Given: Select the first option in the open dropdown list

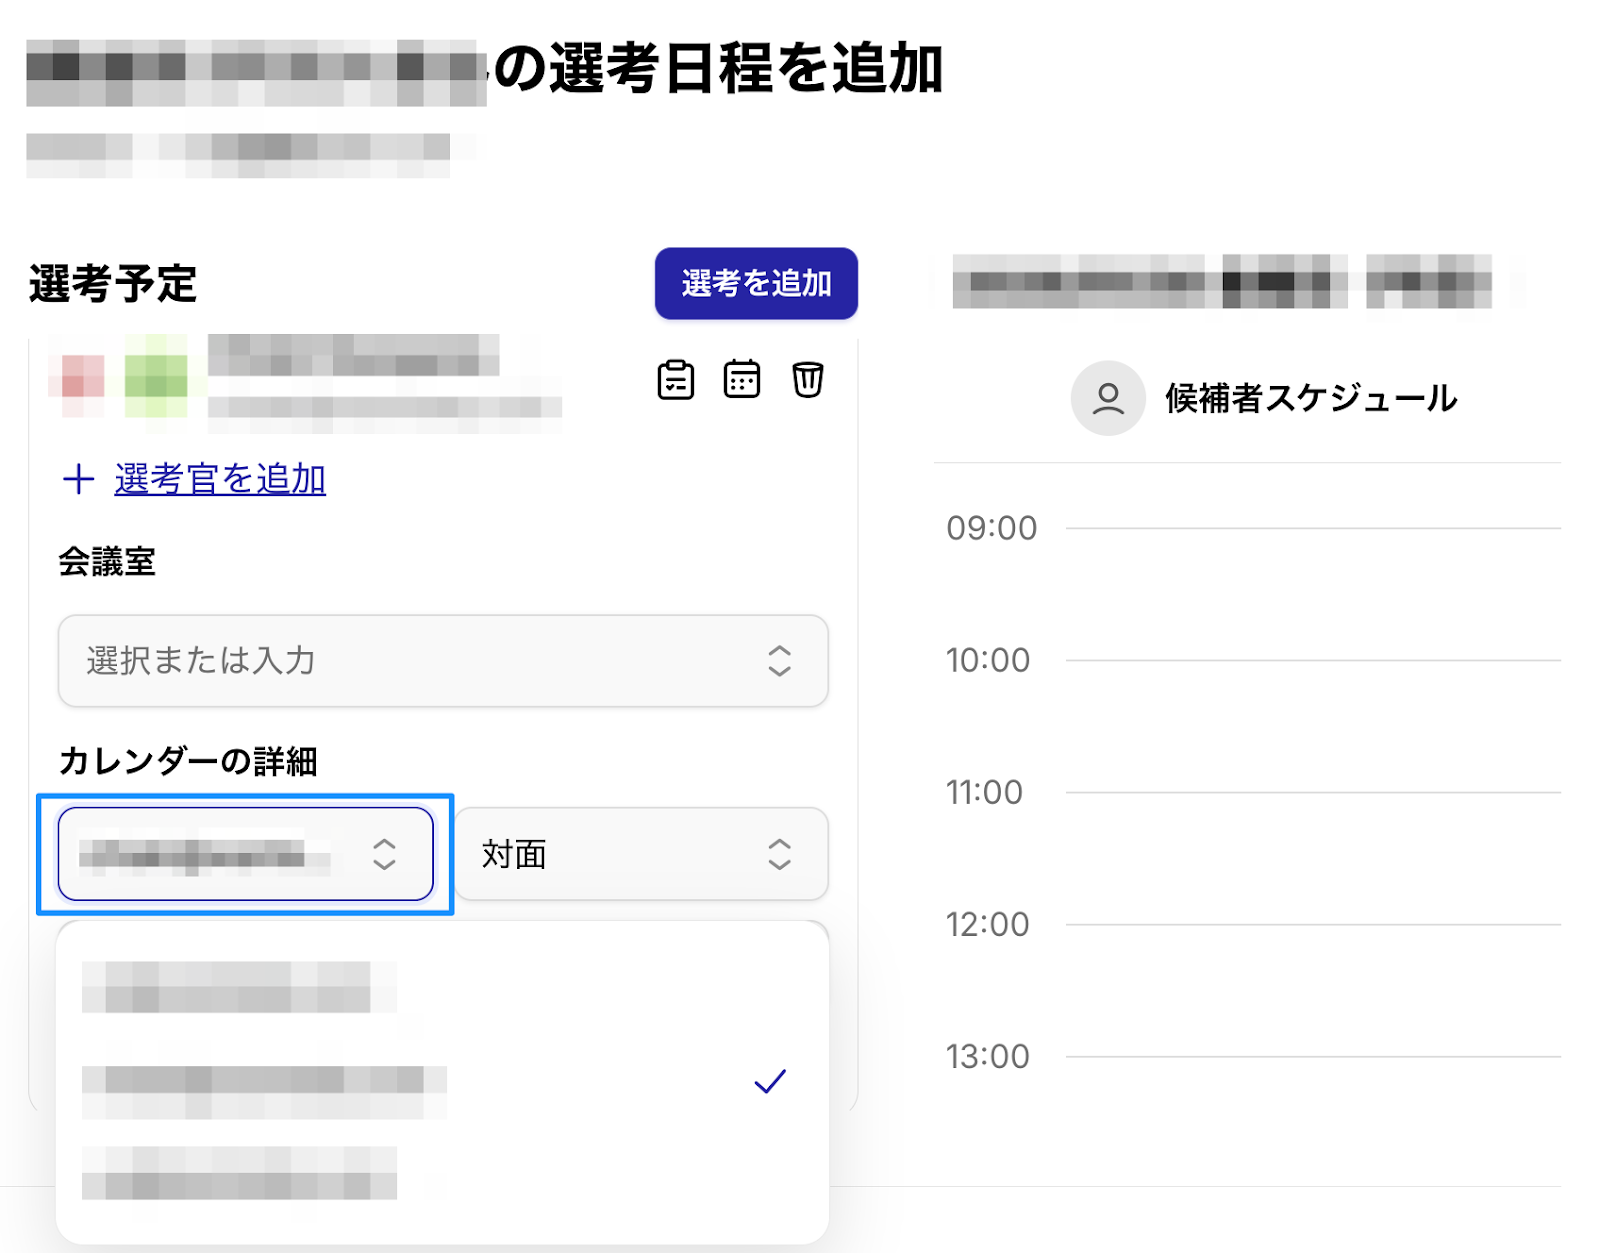Looking at the screenshot, I should [x=240, y=987].
